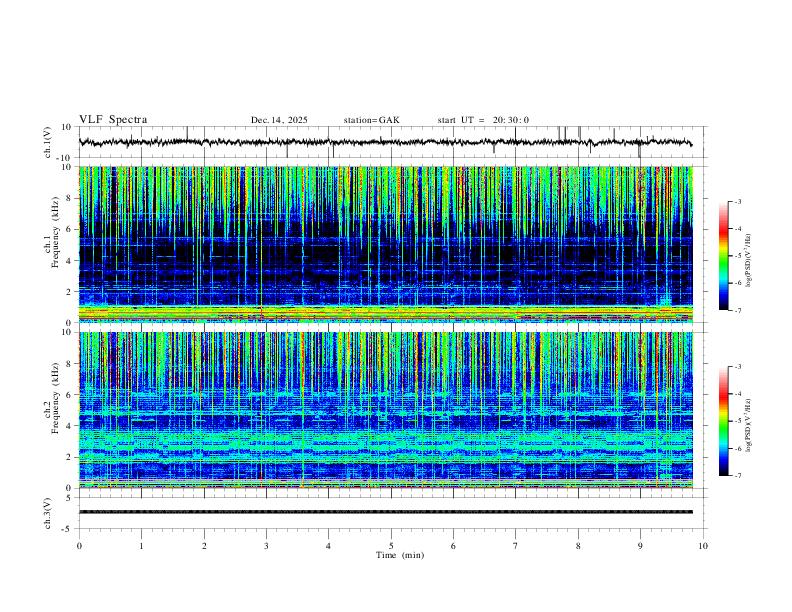Click time-axis tick label "8"
Screen dimensions: 792x612
click(x=578, y=546)
